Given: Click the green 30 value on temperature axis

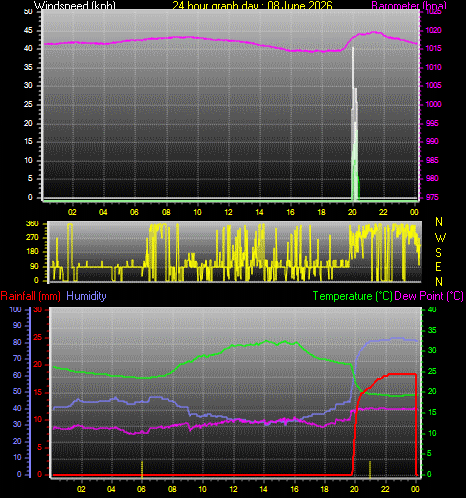Looking at the screenshot, I should [432, 350].
